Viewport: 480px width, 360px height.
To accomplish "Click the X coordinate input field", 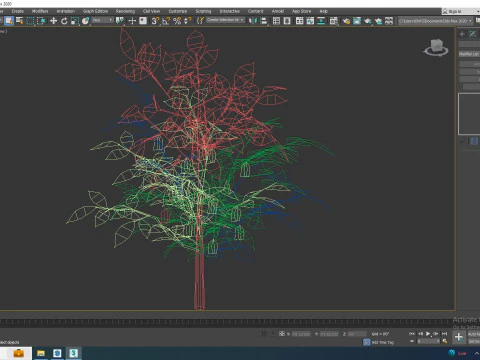I will click(x=301, y=334).
